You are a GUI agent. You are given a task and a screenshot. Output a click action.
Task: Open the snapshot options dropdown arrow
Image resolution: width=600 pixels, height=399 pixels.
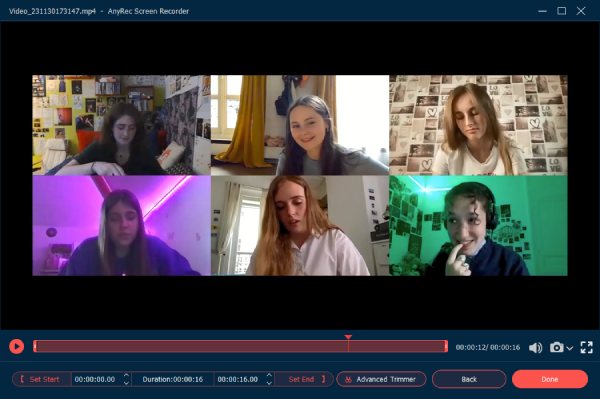coord(569,348)
